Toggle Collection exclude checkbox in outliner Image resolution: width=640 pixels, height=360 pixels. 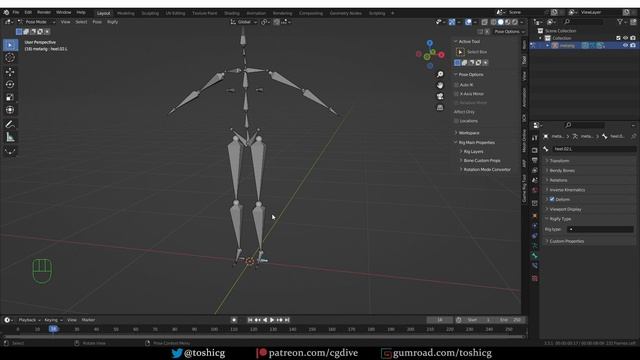(618, 38)
